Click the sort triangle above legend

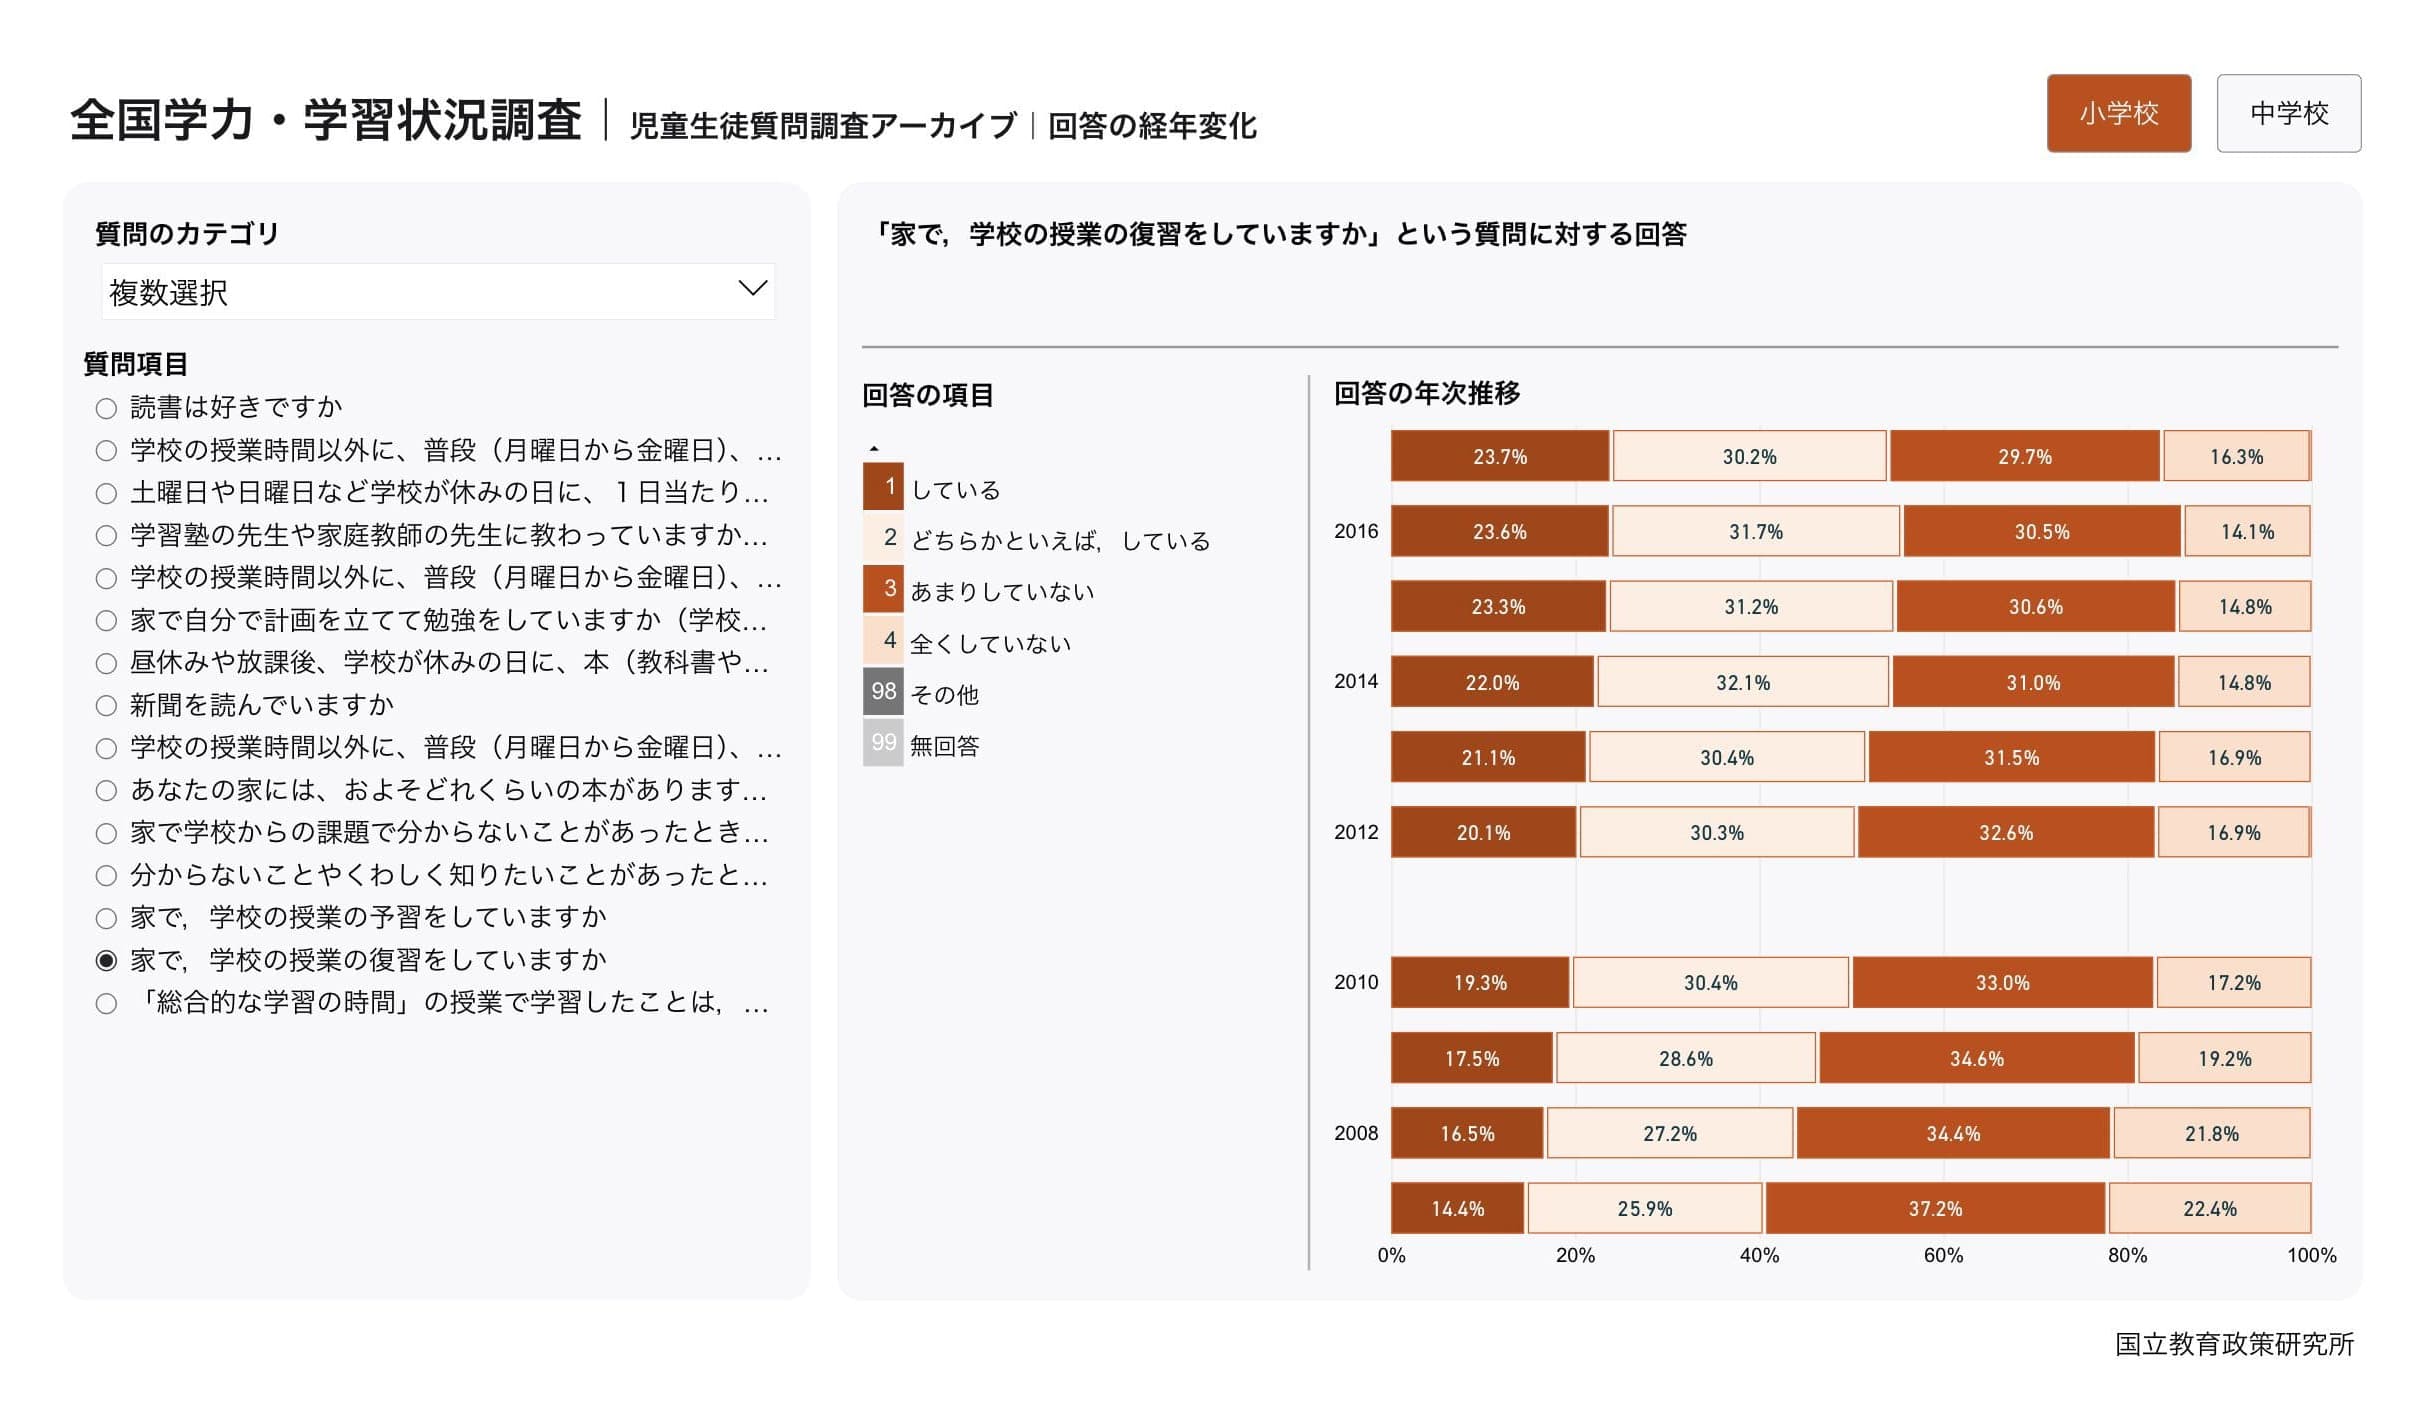874,449
